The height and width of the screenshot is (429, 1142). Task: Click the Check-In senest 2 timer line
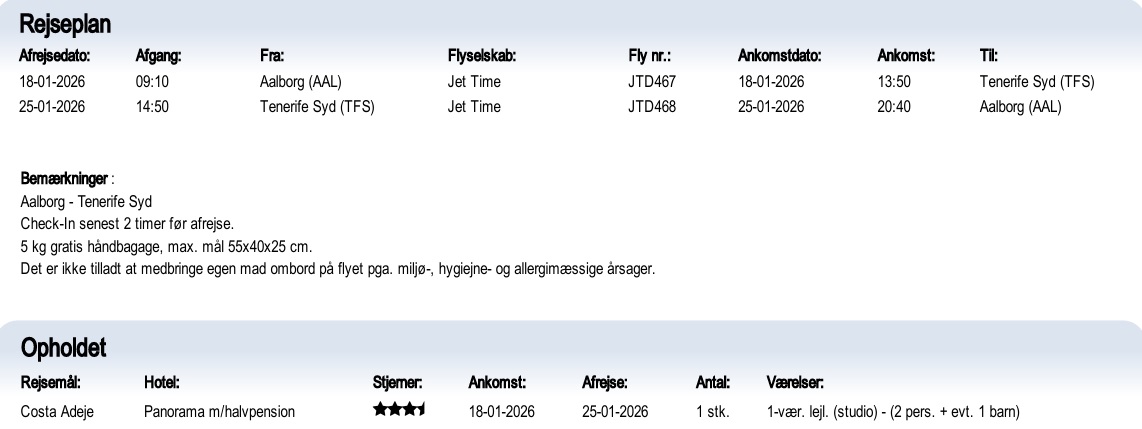point(127,223)
